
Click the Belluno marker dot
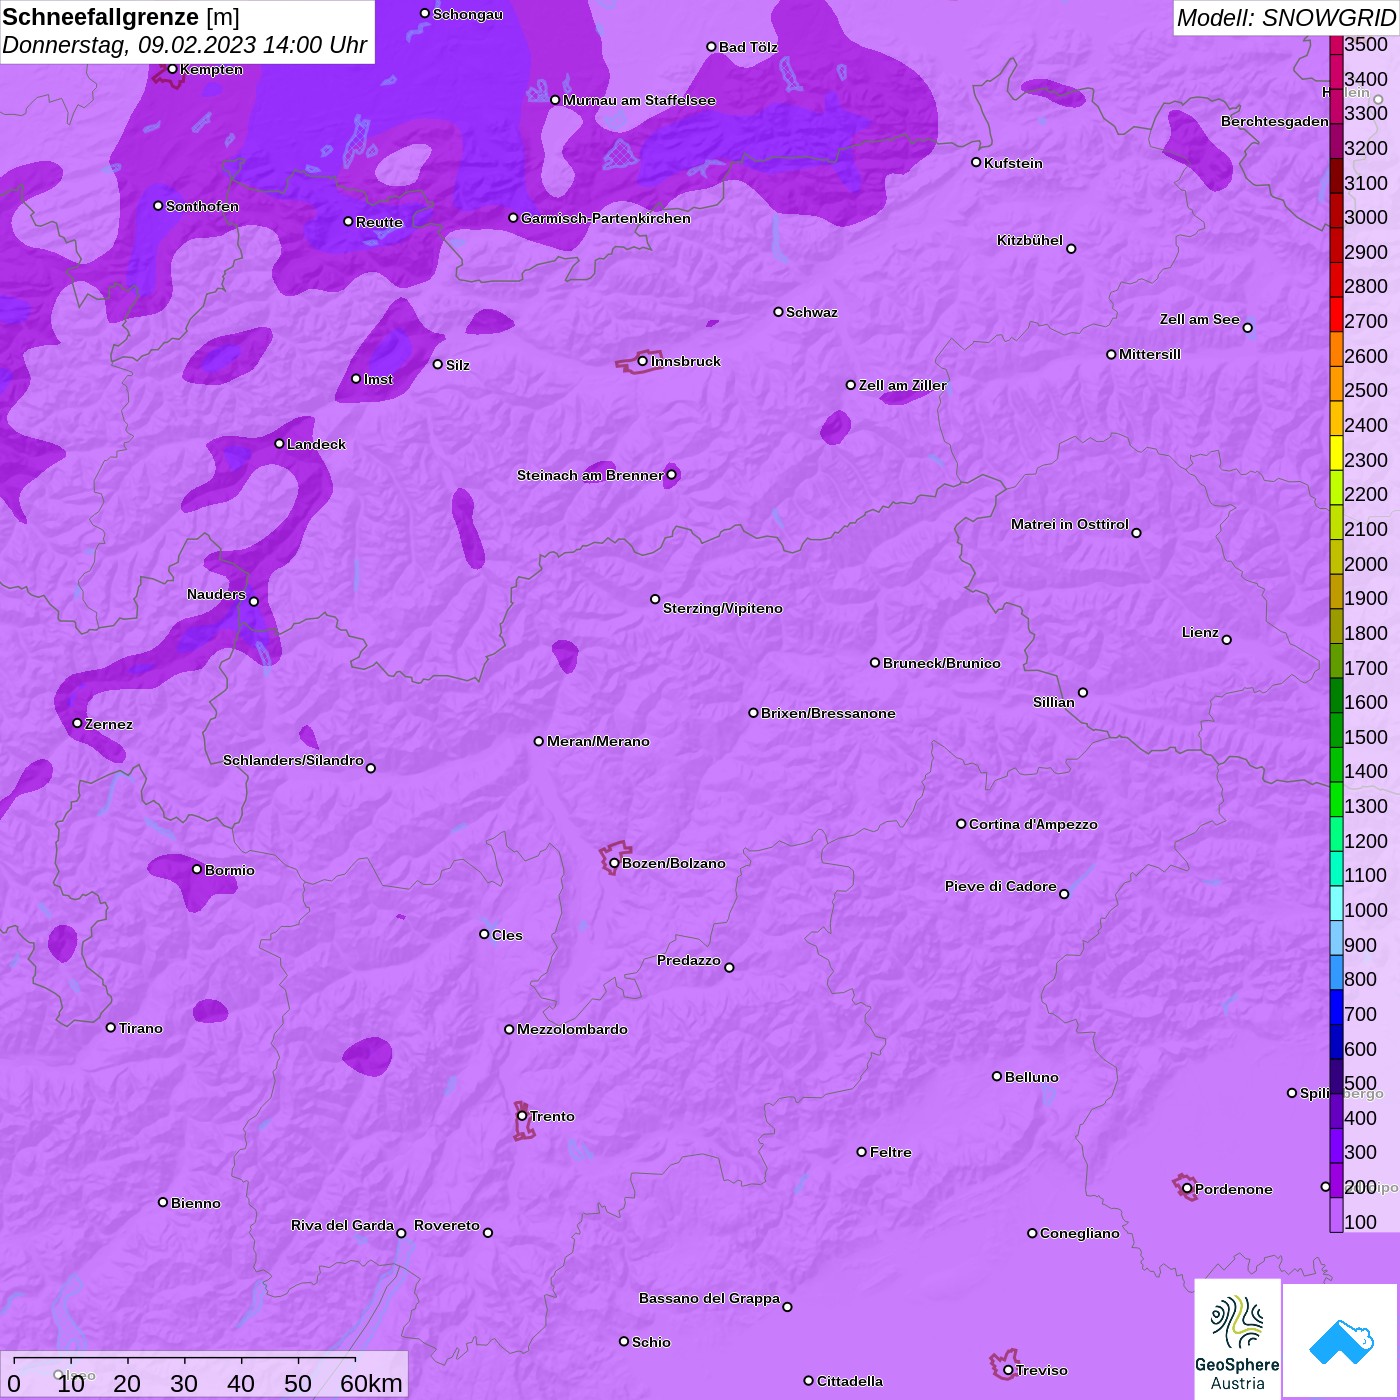(997, 1076)
